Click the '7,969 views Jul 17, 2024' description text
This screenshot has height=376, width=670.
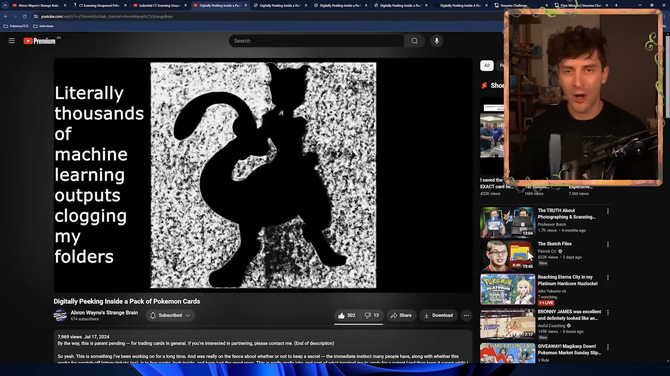tap(84, 337)
